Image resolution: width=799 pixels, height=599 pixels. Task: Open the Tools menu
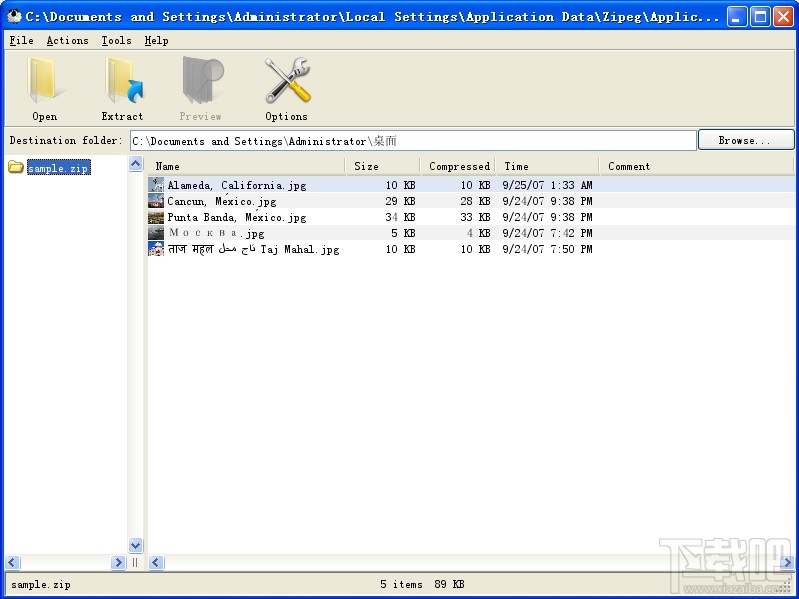(116, 40)
